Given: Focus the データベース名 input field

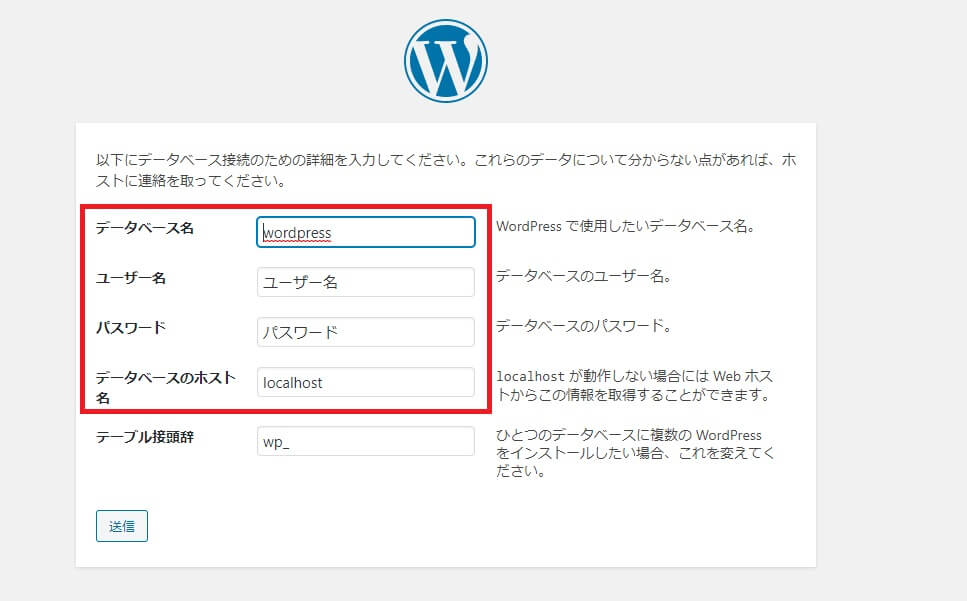Looking at the screenshot, I should (x=366, y=232).
